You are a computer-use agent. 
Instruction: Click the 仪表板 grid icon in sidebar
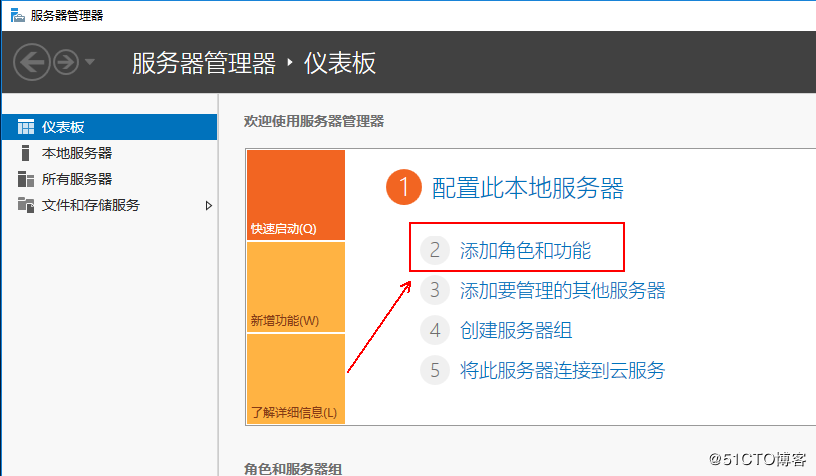26,127
